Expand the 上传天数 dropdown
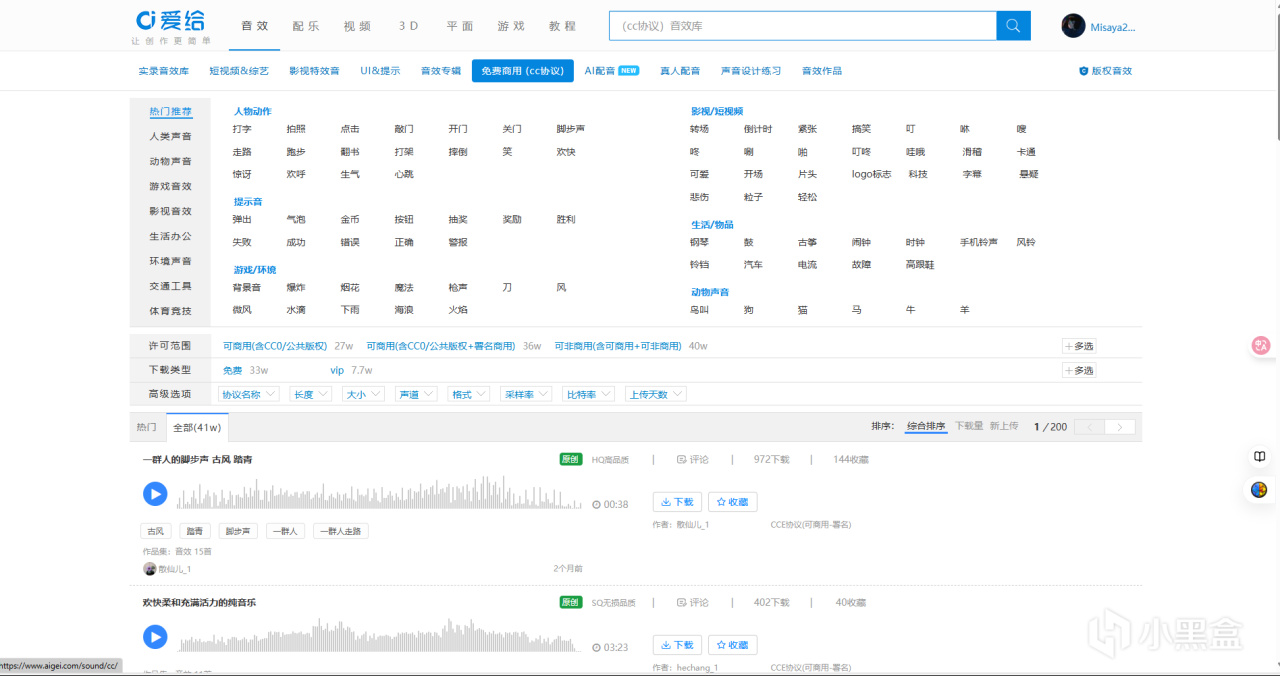Viewport: 1280px width, 676px height. 656,395
